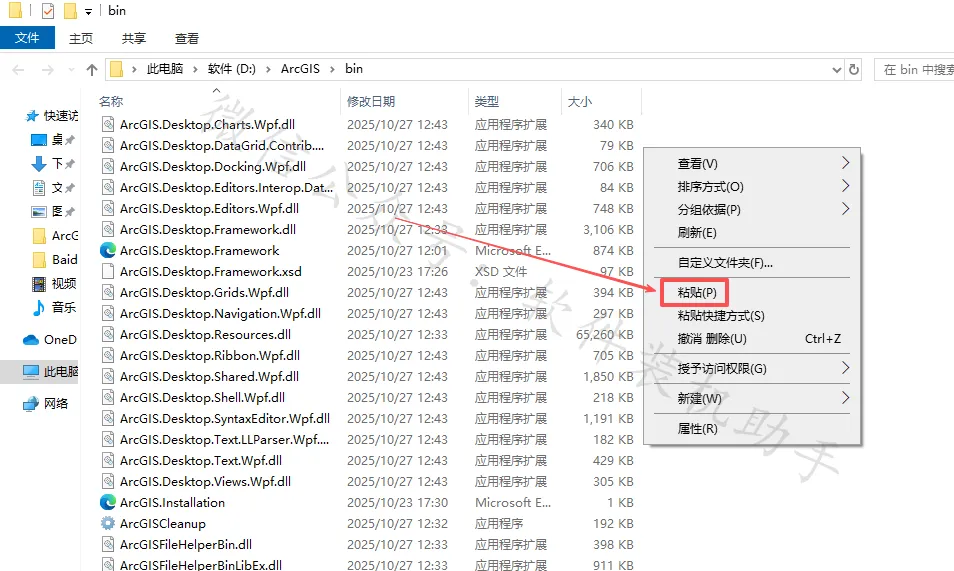
Task: Switch to the 共享 tab
Action: pos(134,38)
